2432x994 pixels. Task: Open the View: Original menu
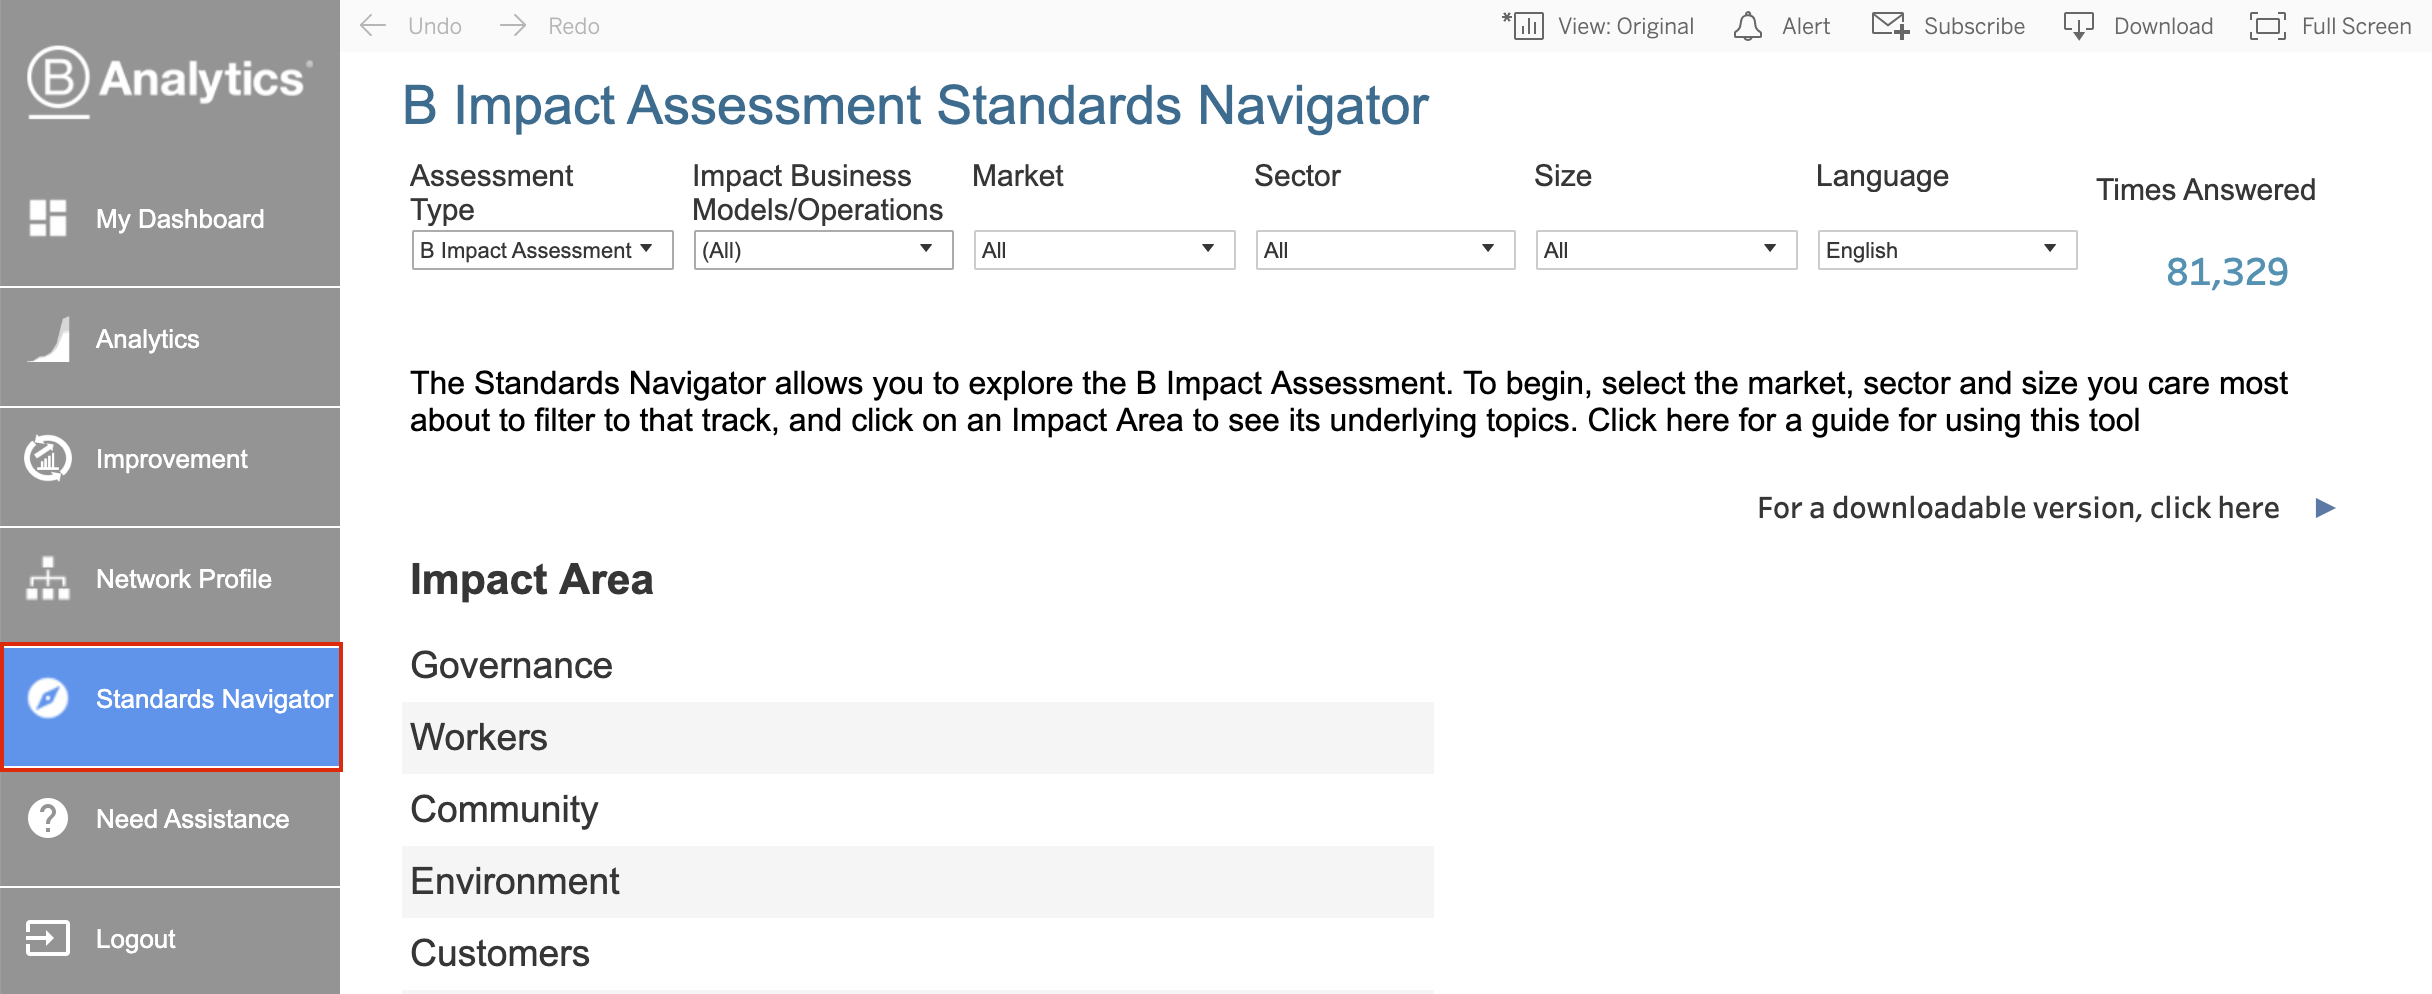point(1598,26)
